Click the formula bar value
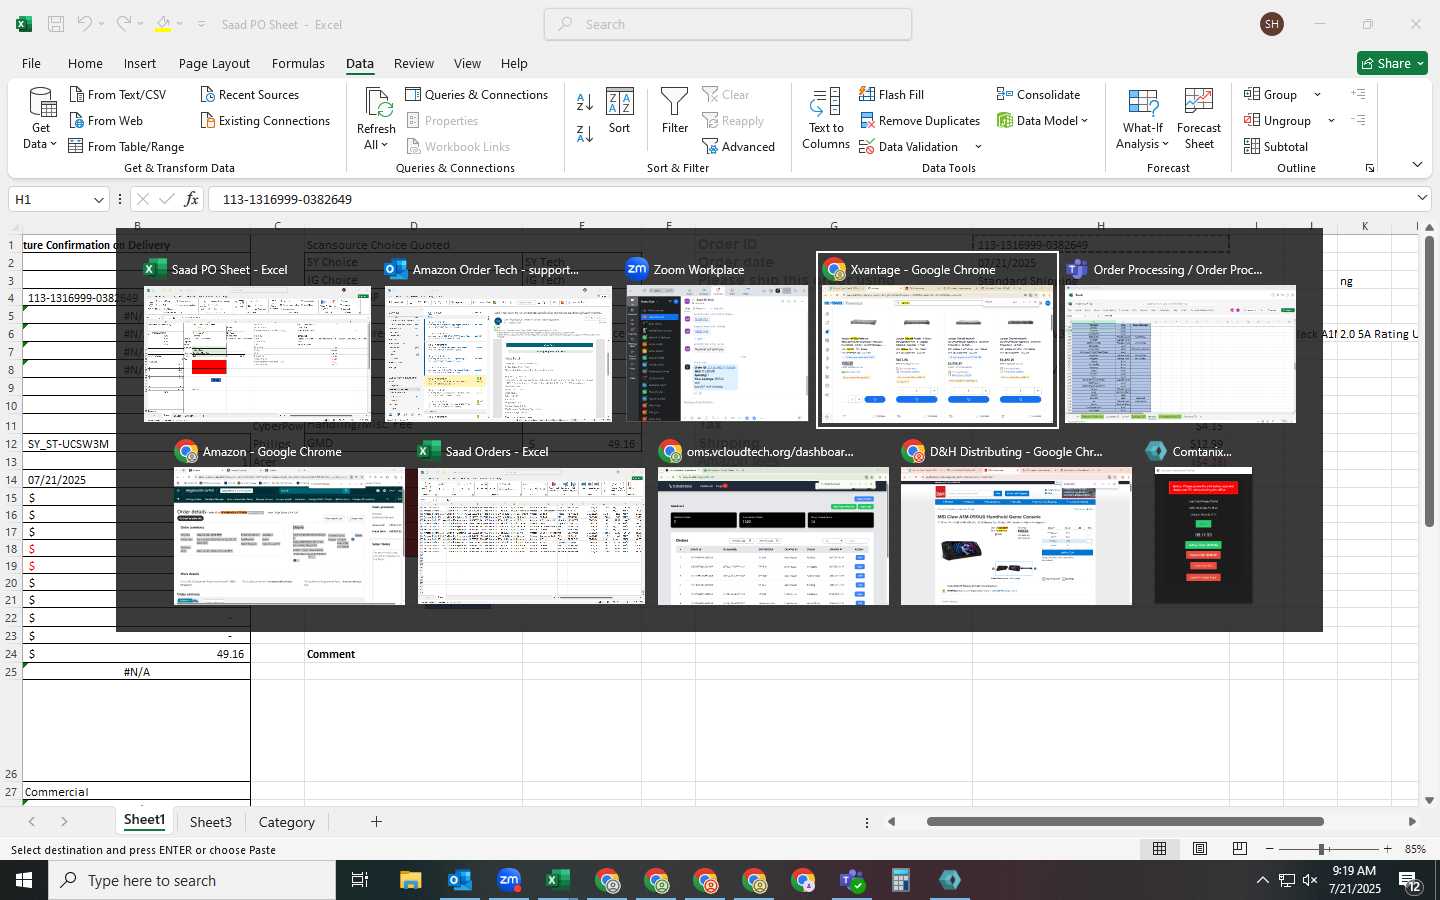This screenshot has height=900, width=1440. click(x=288, y=199)
